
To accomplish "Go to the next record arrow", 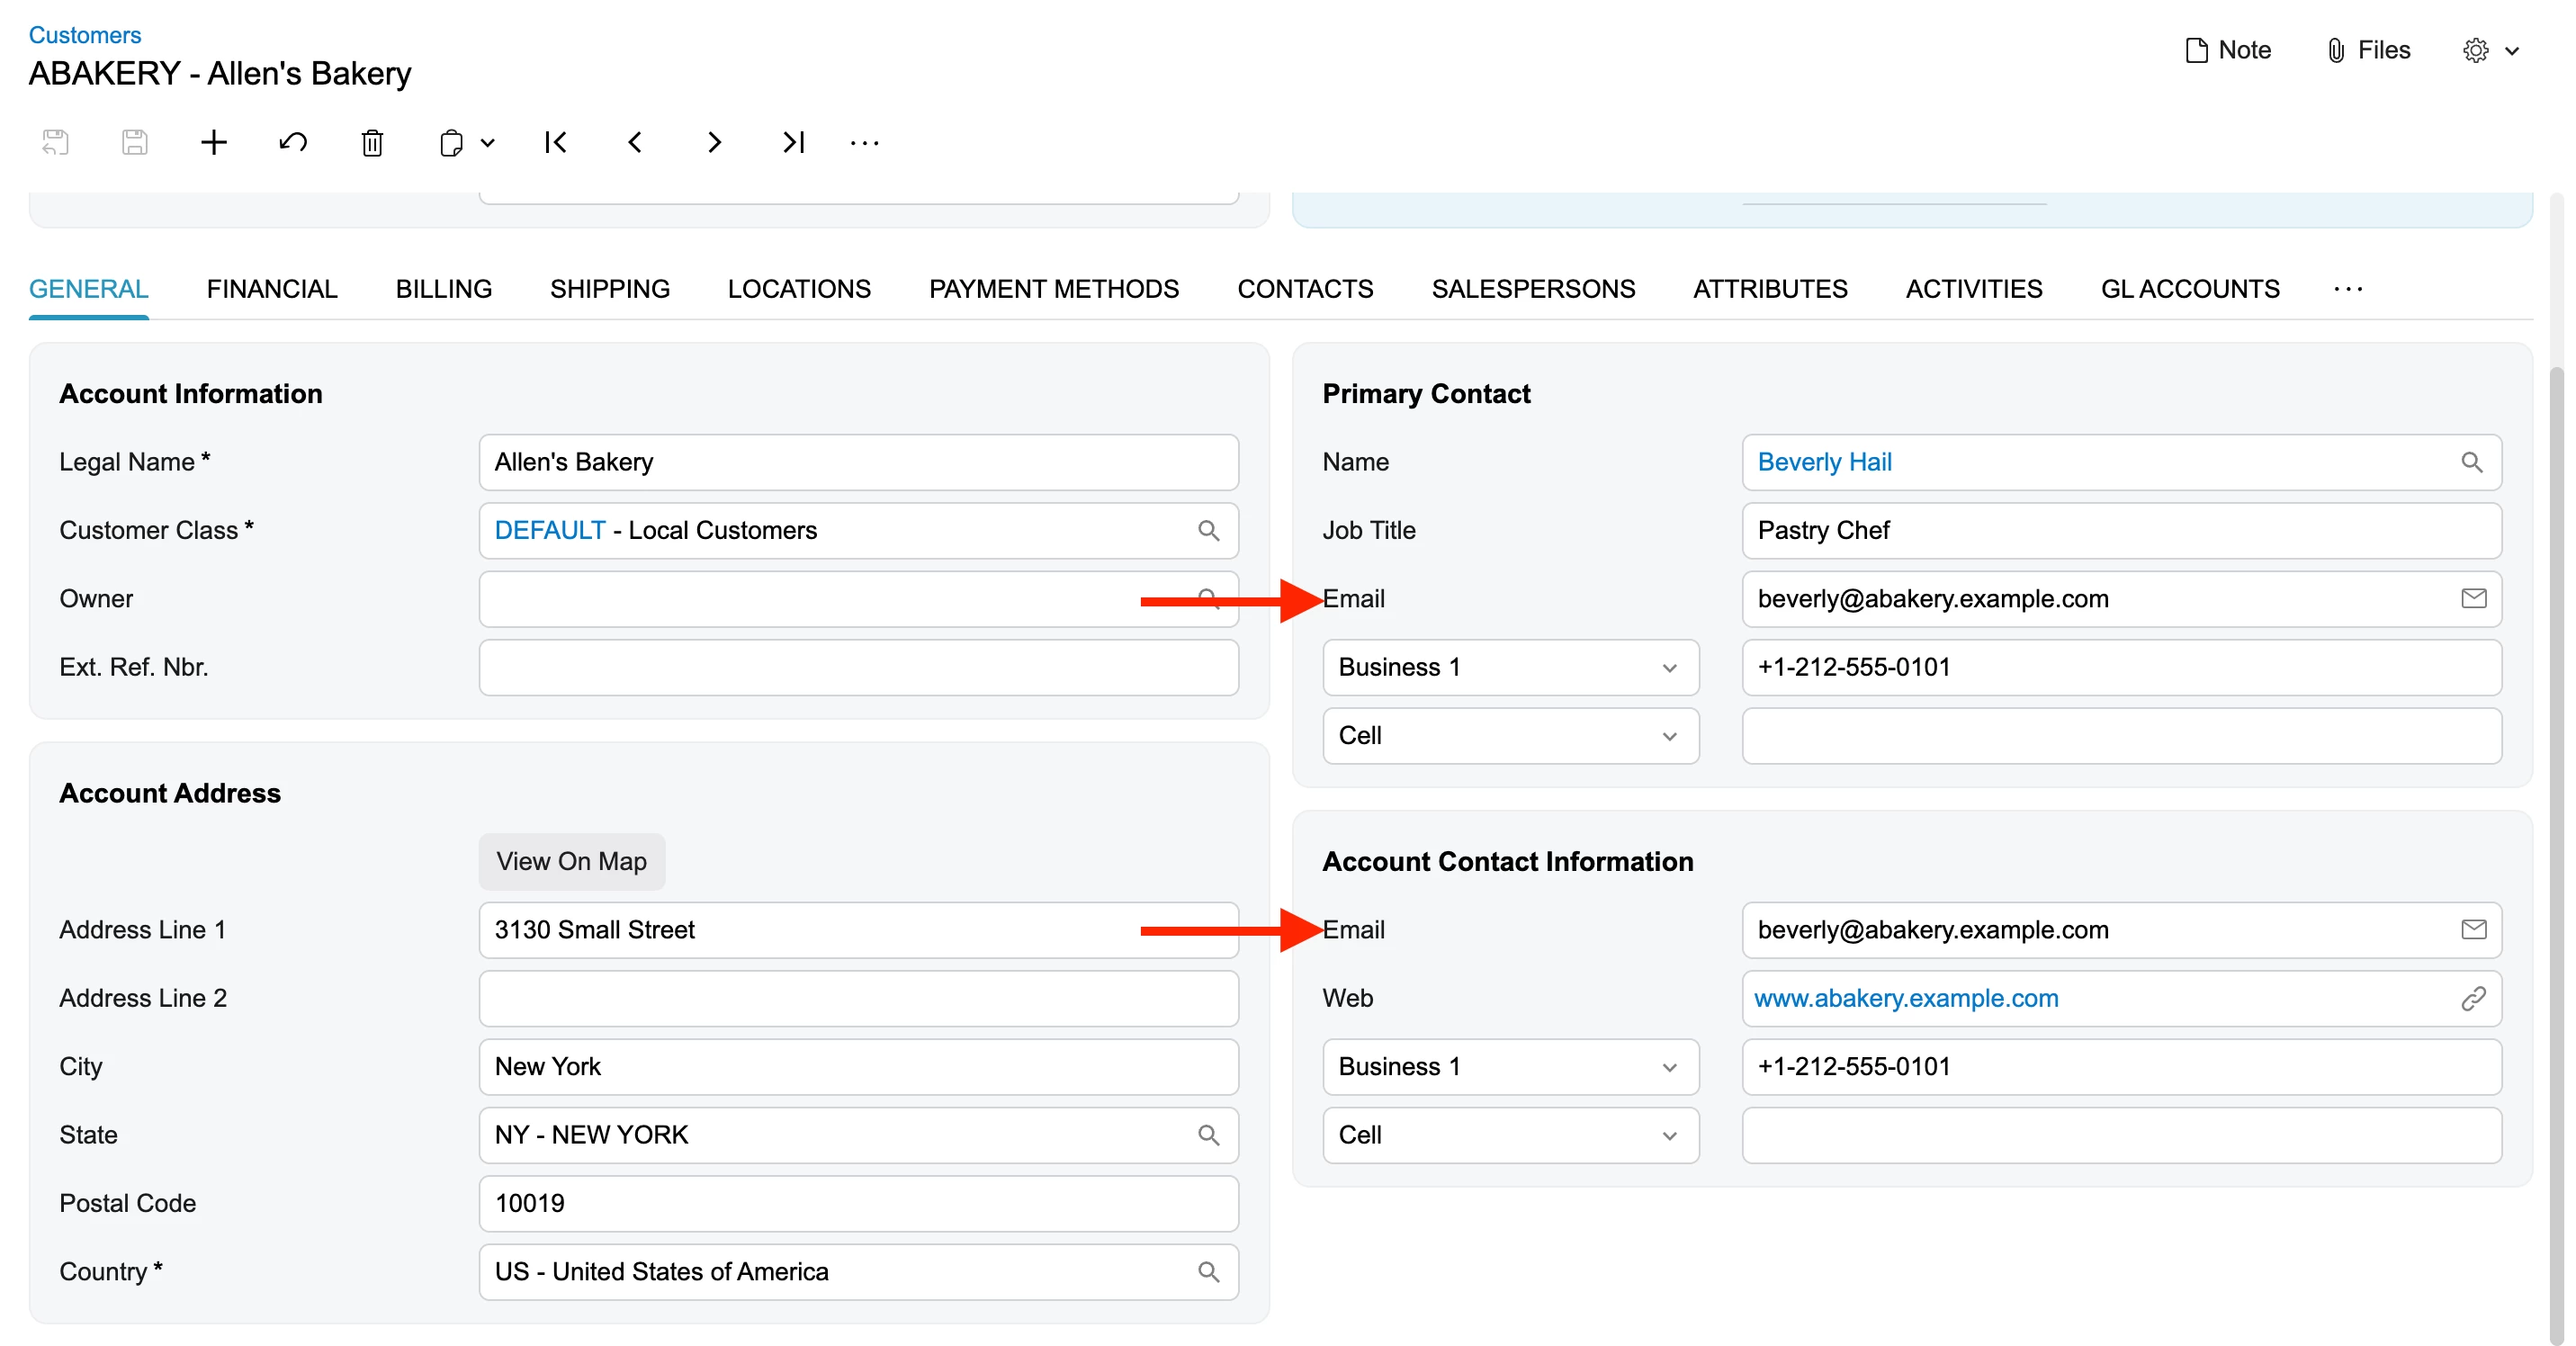I will (x=714, y=143).
